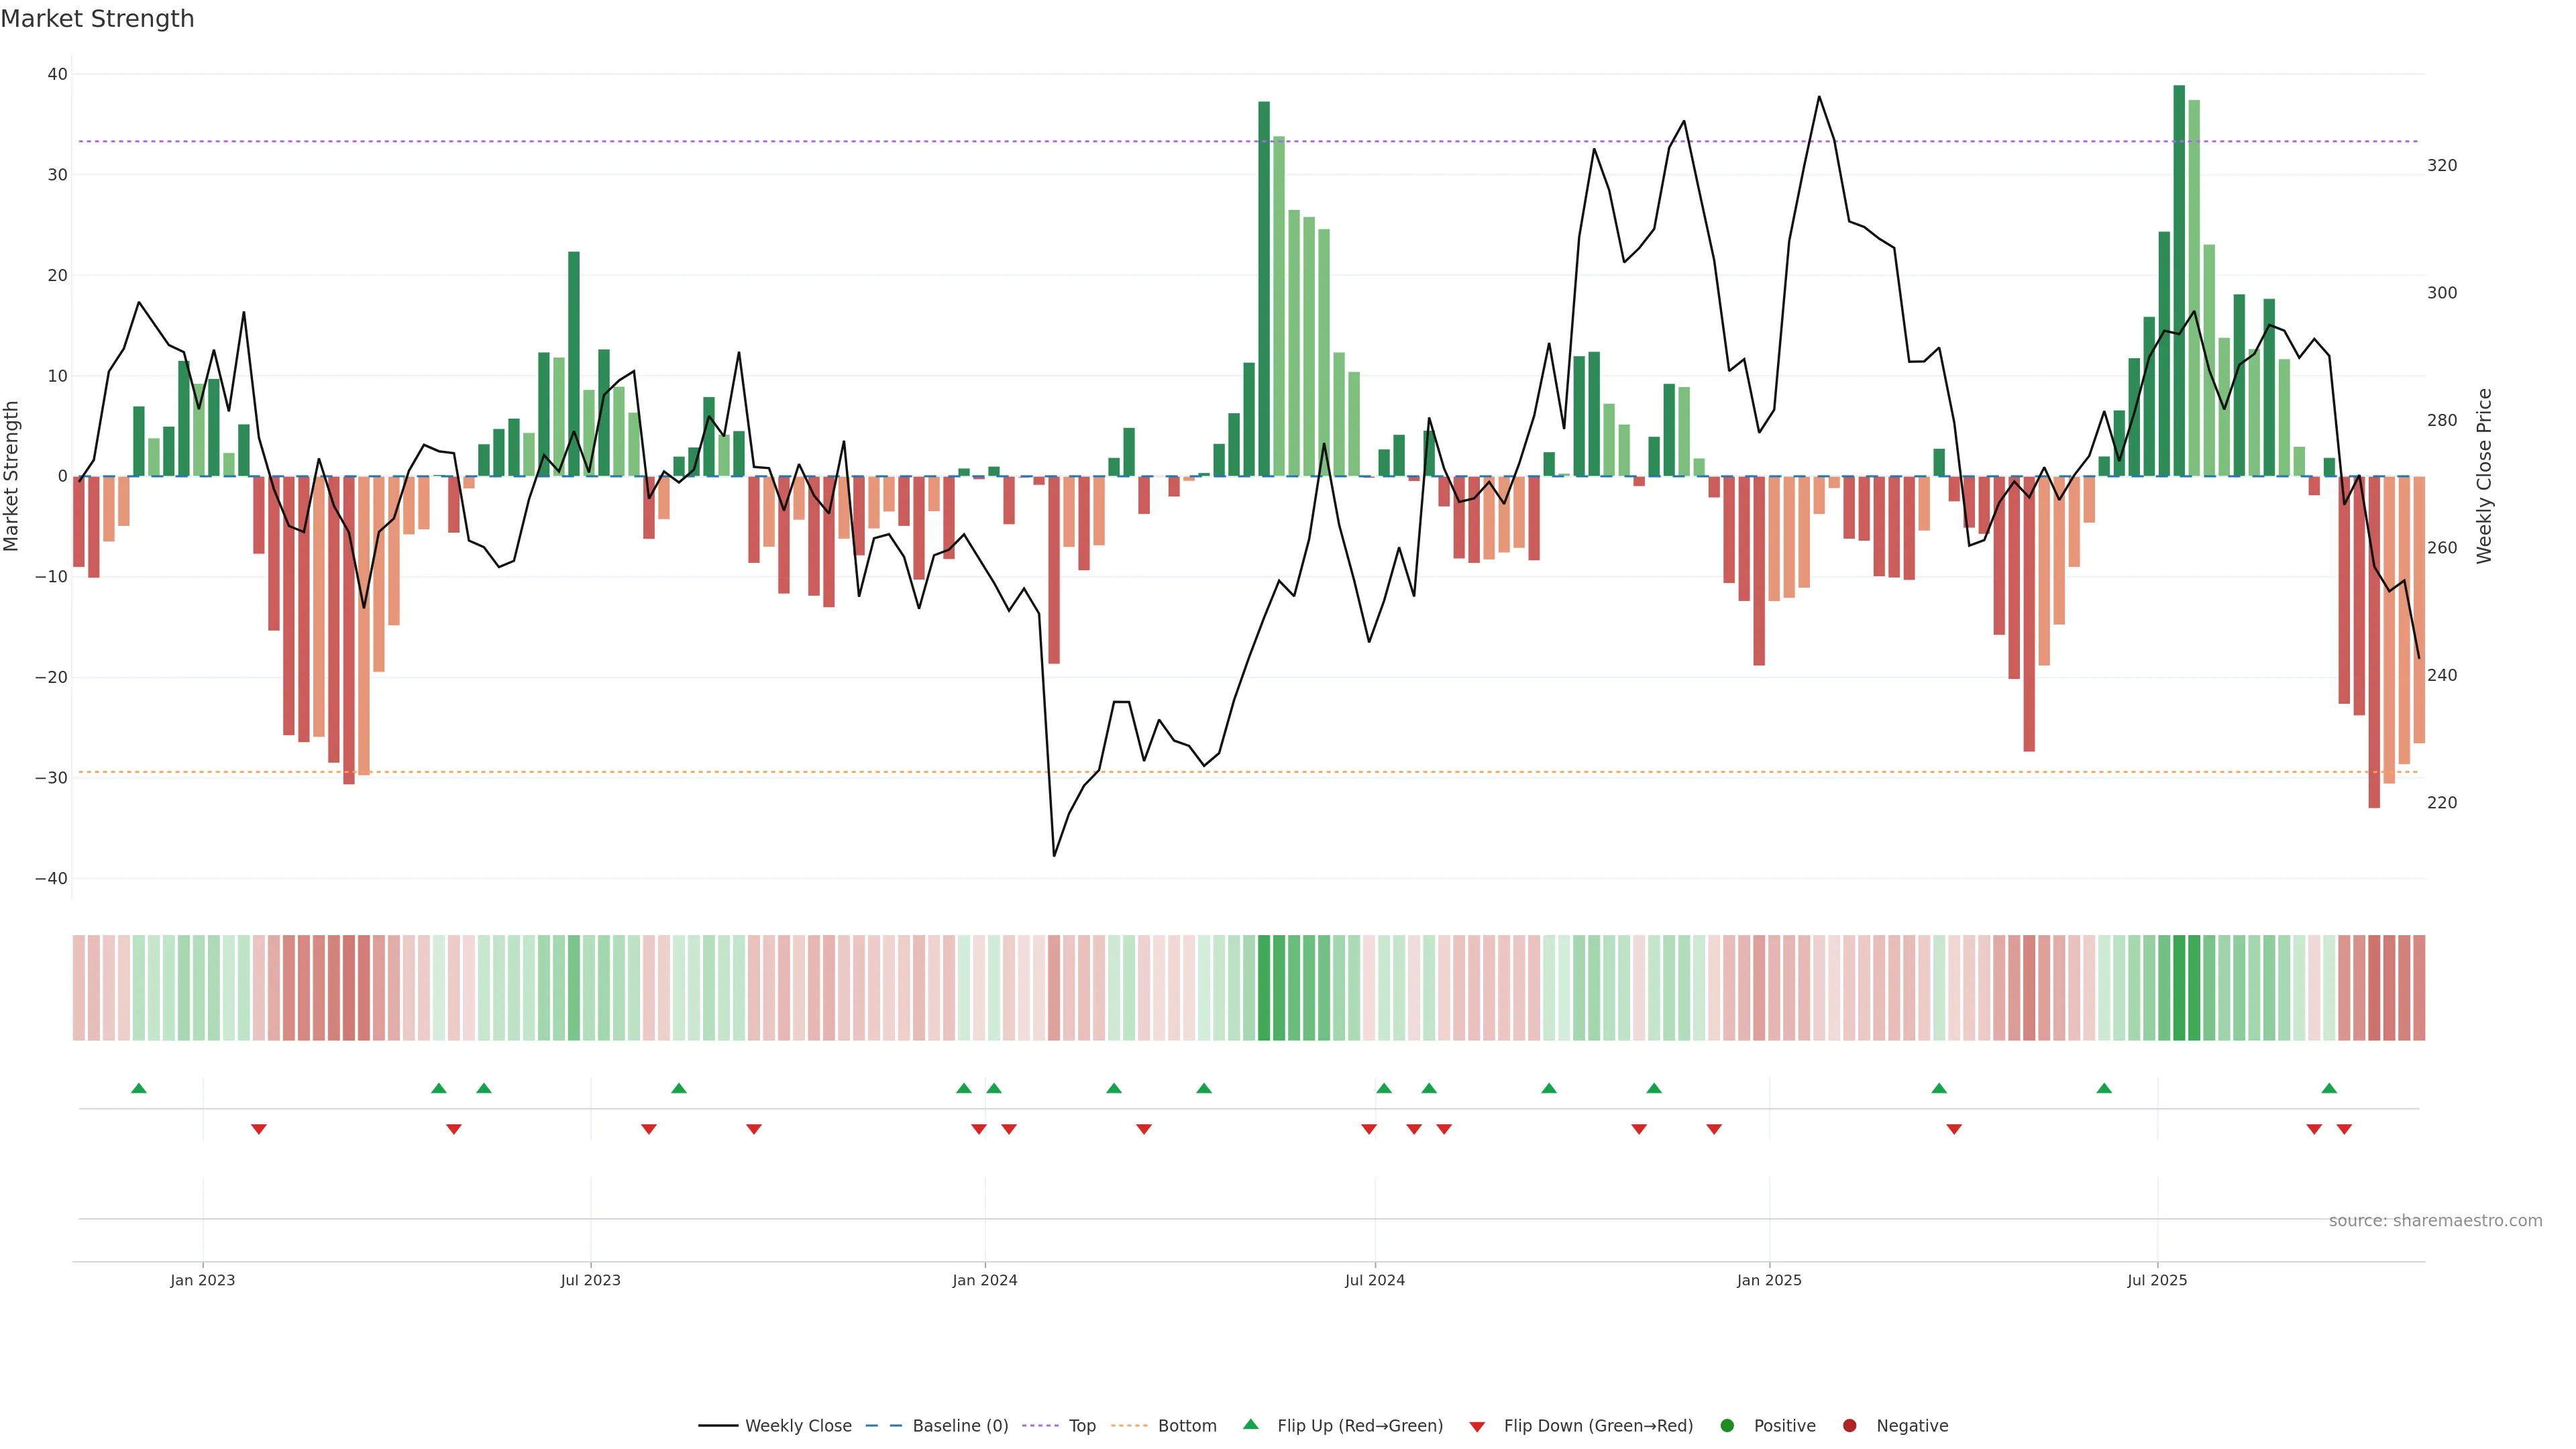The width and height of the screenshot is (2576, 1449).
Task: Click the darkest green heatmap cell near mid-2024
Action: pos(1264,988)
